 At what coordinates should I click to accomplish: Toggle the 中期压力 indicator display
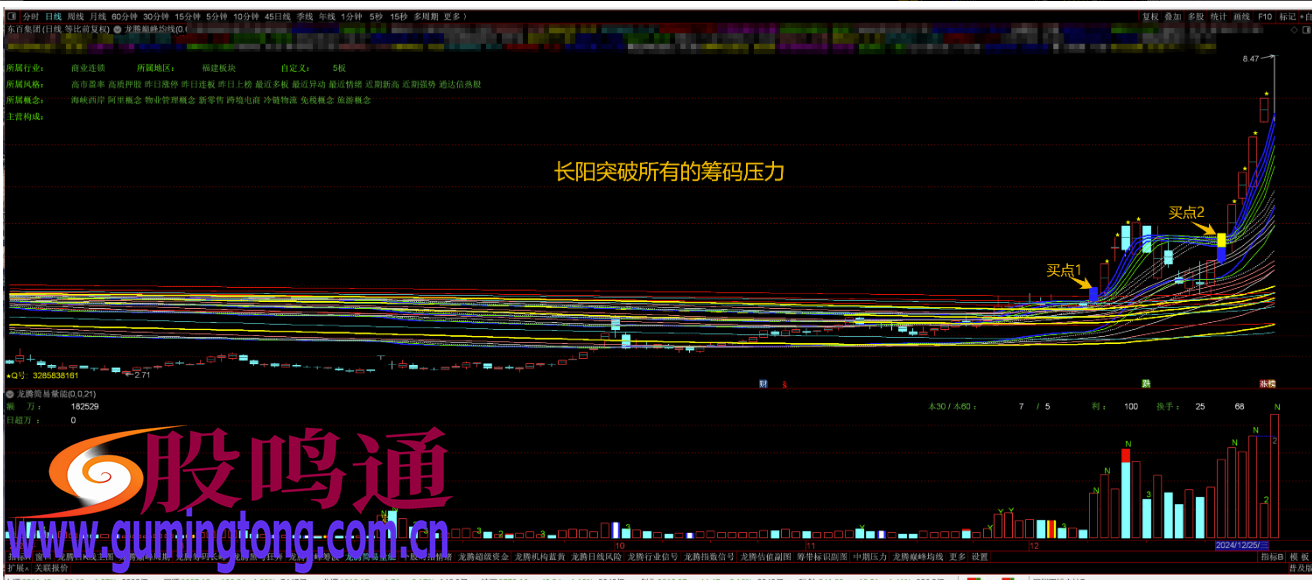click(868, 560)
